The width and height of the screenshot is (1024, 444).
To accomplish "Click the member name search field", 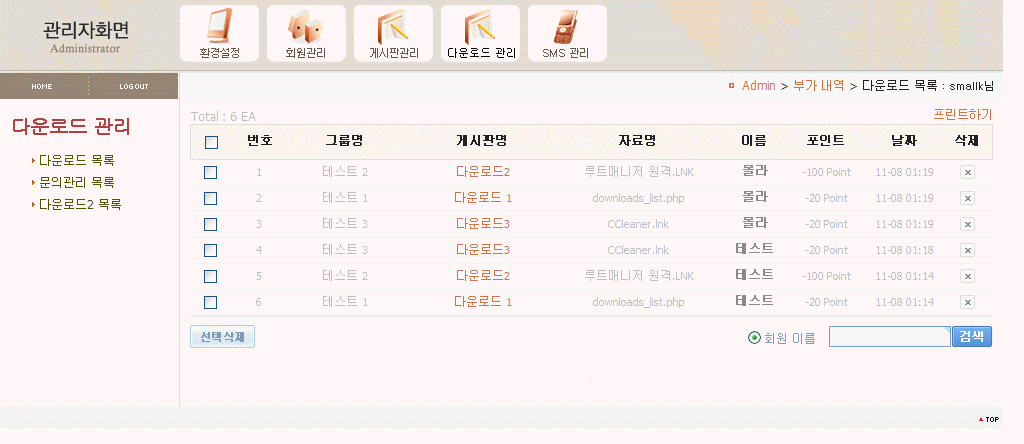I will (889, 337).
